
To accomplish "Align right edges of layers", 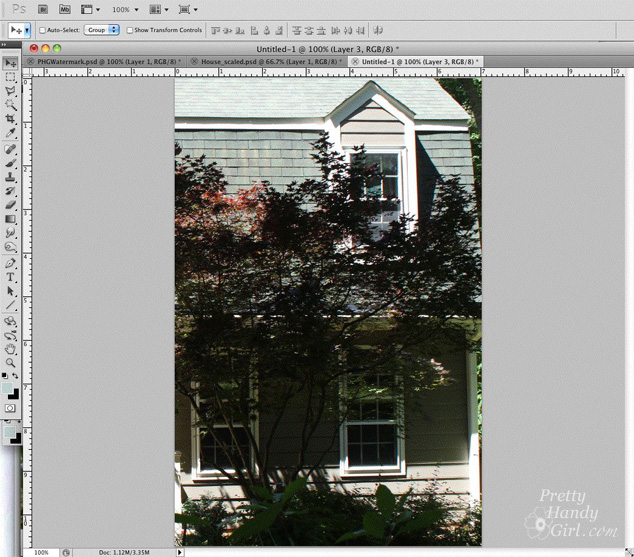I will pos(279,30).
